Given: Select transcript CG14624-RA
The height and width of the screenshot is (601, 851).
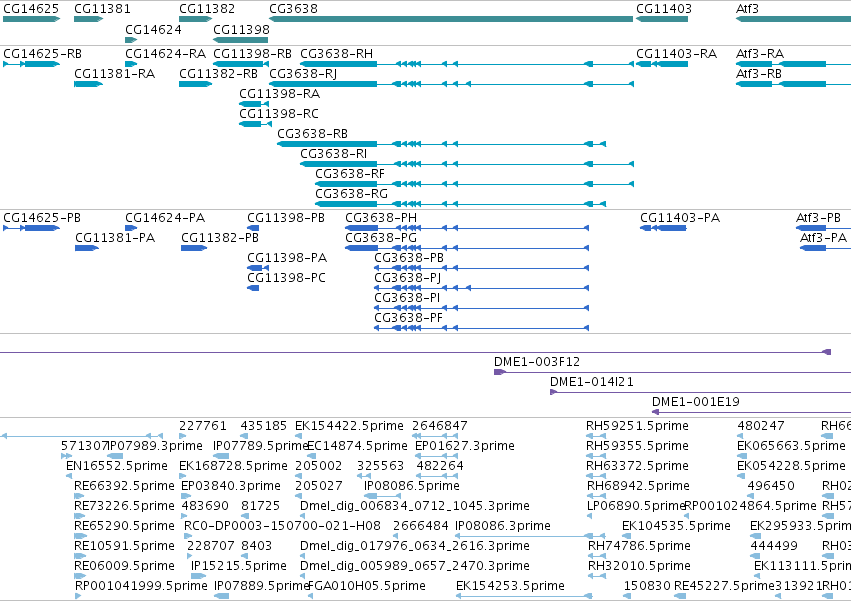Looking at the screenshot, I should click(131, 64).
